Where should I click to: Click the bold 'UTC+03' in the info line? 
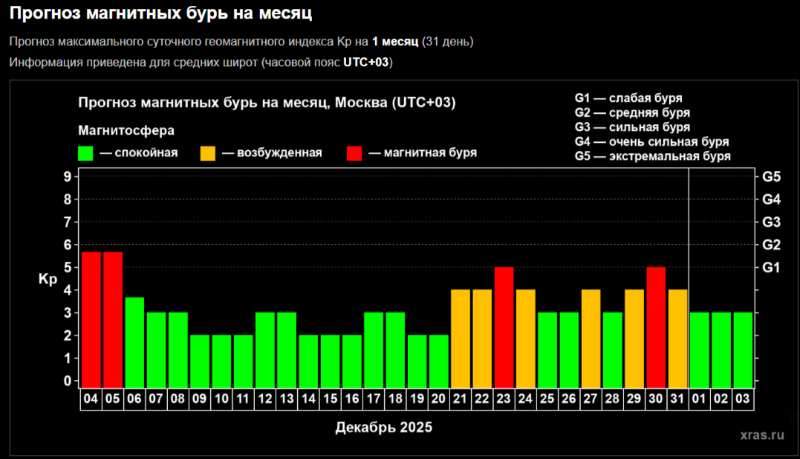[x=366, y=62]
